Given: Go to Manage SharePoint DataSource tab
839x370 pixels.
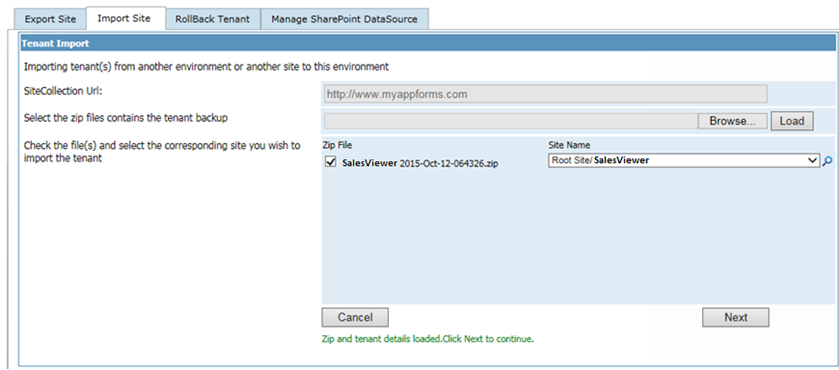Looking at the screenshot, I should point(344,19).
